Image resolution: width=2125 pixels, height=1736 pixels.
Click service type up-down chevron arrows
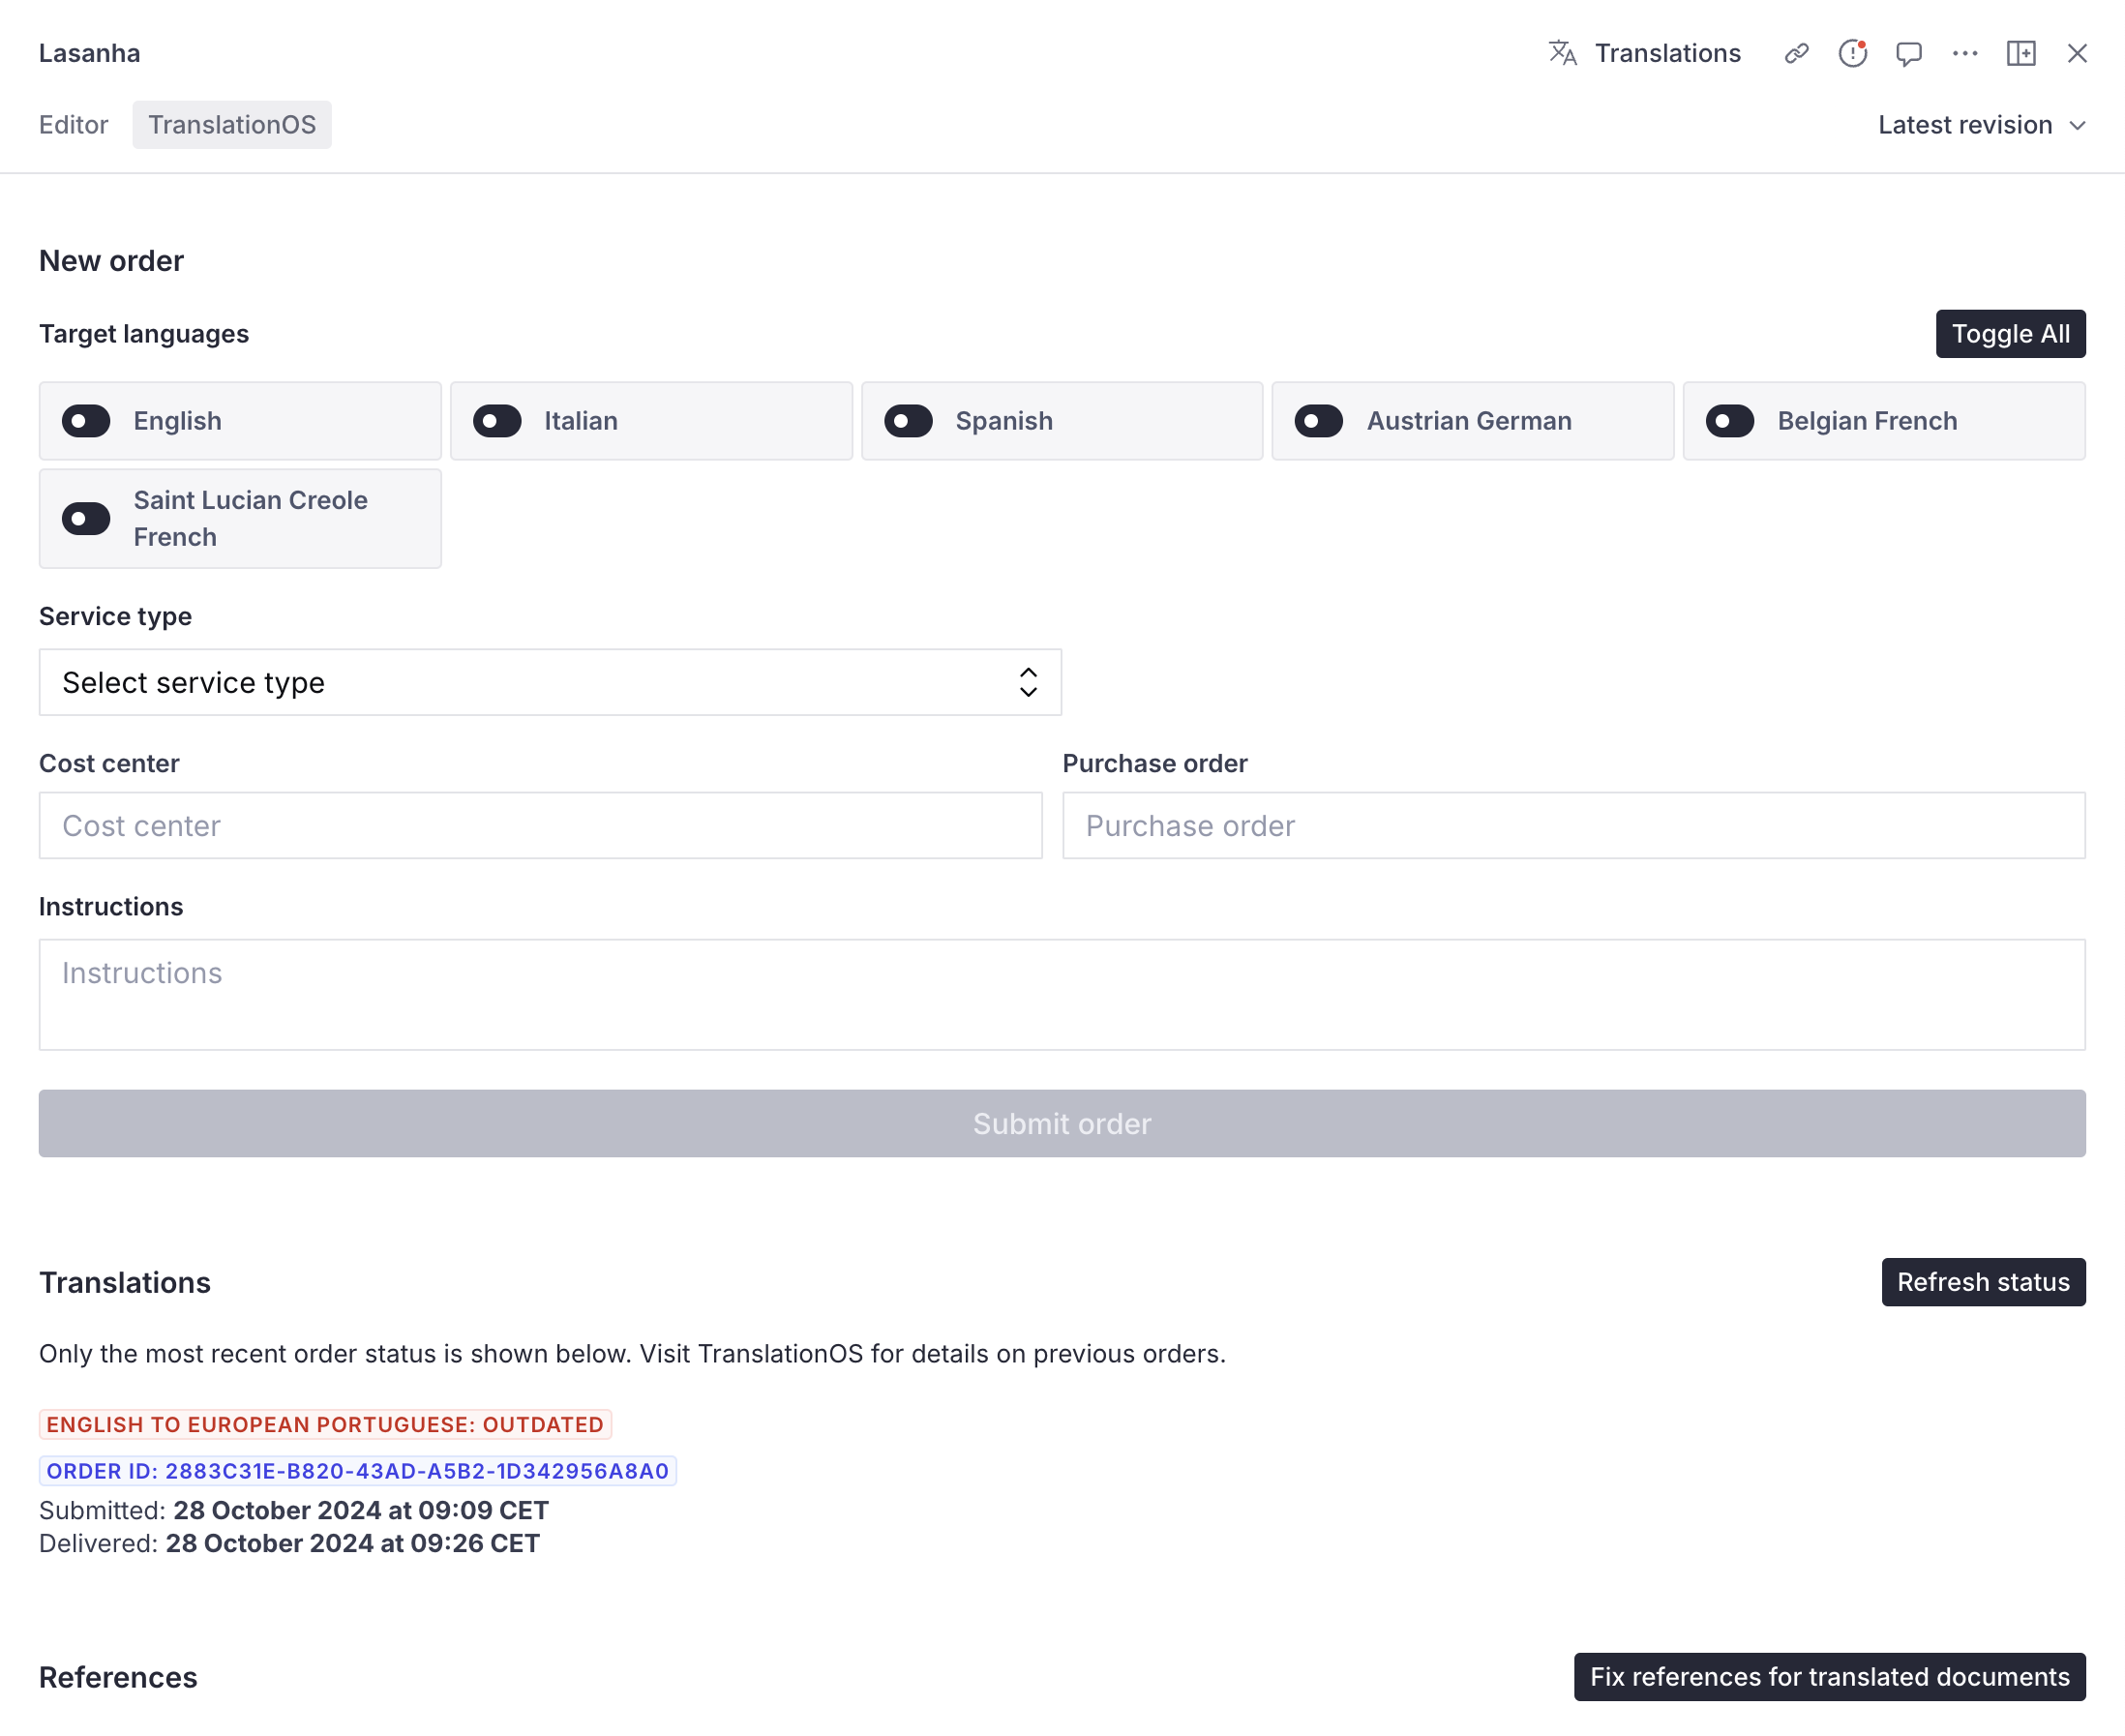click(1028, 682)
